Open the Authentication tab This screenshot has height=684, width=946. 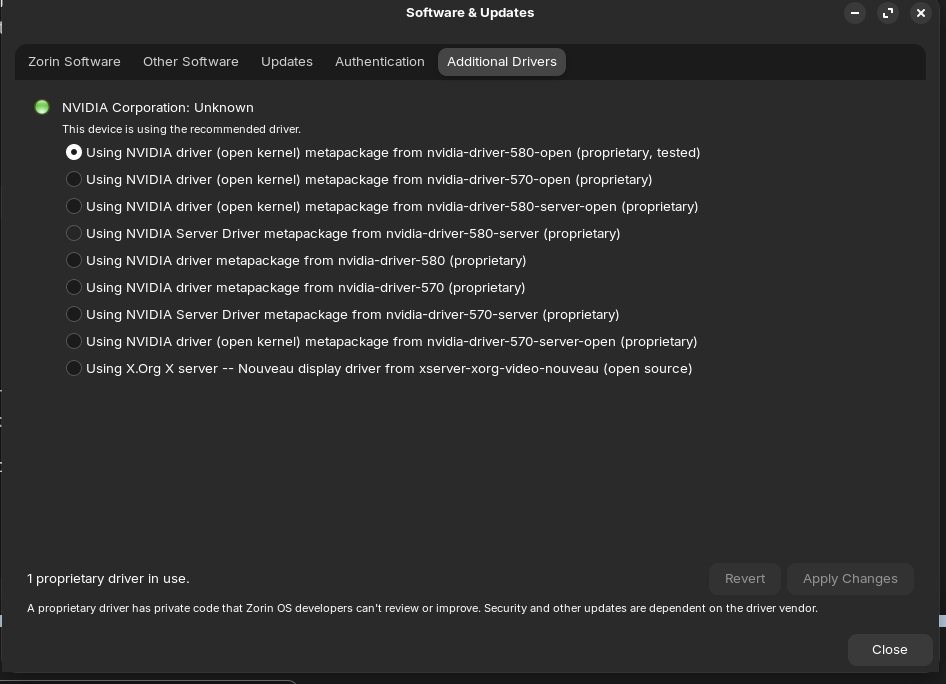[x=379, y=62]
